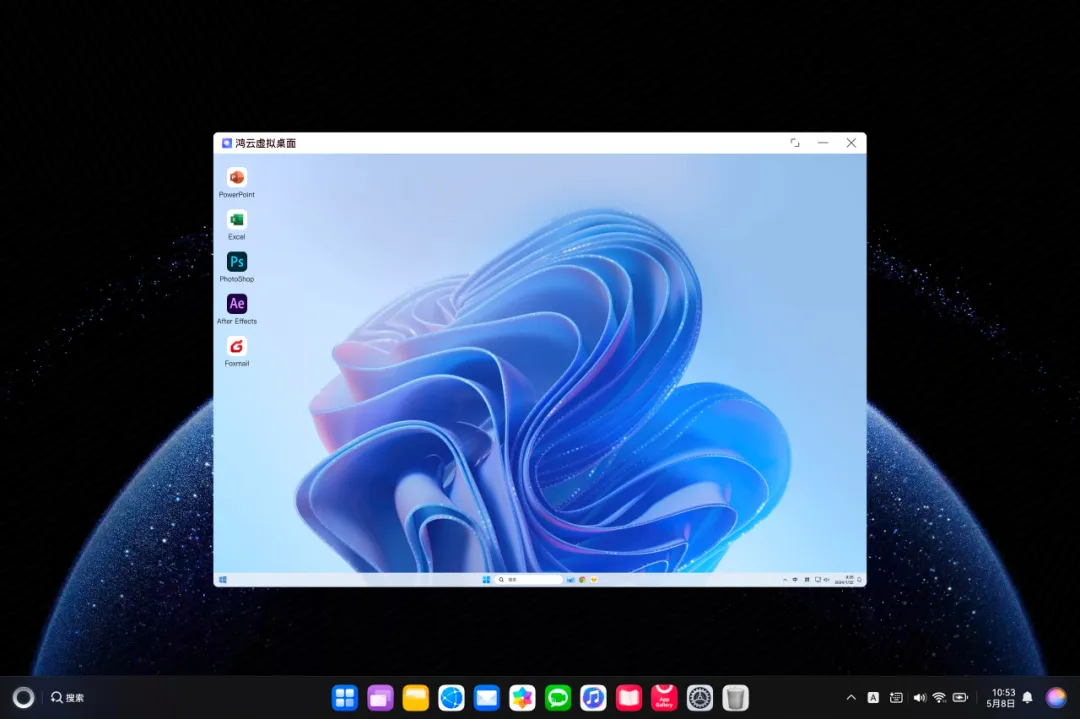Open the virtual desktop taskbar clock
The width and height of the screenshot is (1080, 719).
click(844, 580)
